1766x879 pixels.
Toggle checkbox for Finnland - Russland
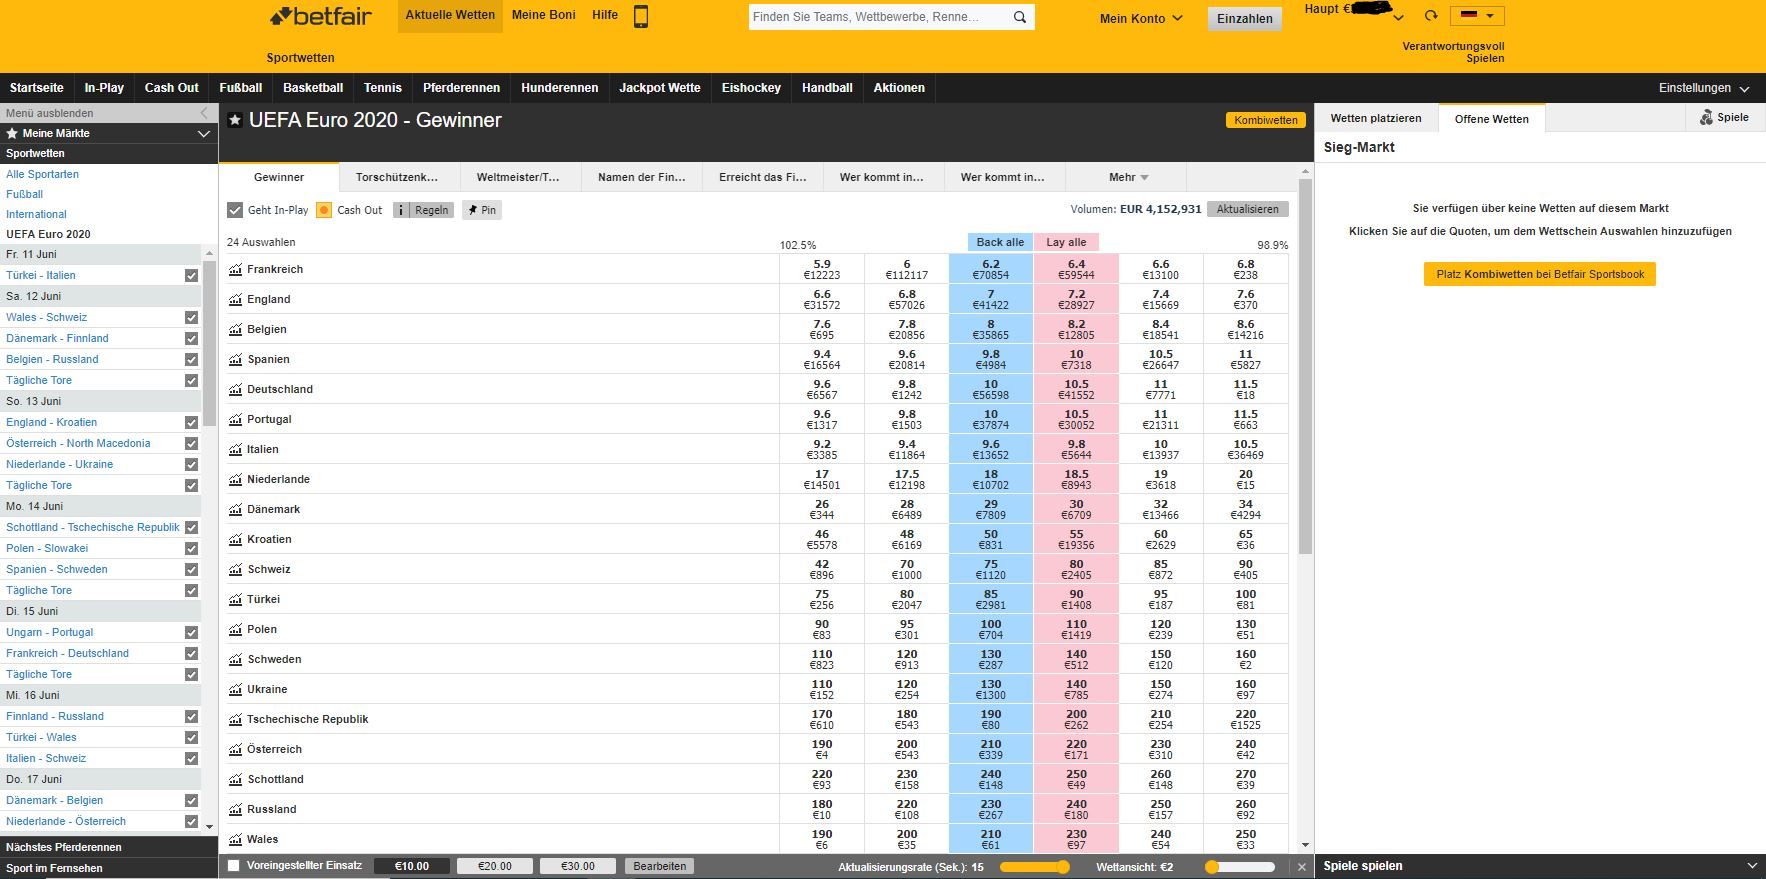[191, 716]
